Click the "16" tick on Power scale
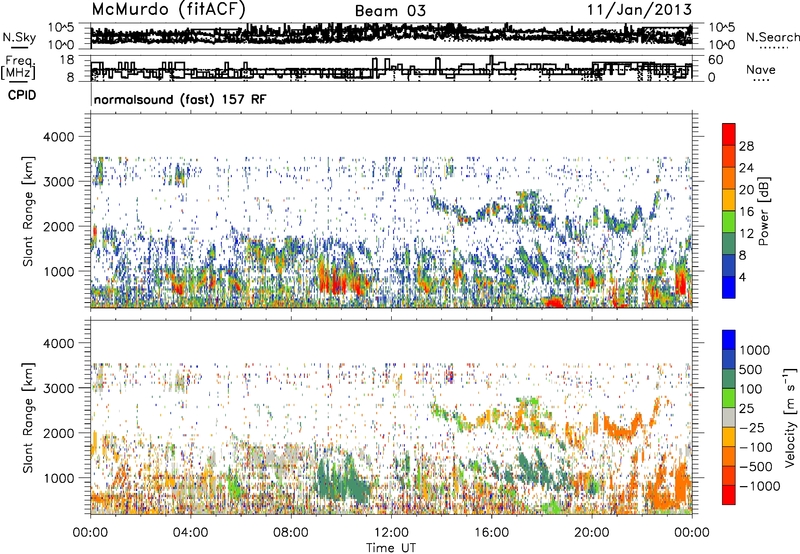This screenshot has height=554, width=800. tap(746, 212)
